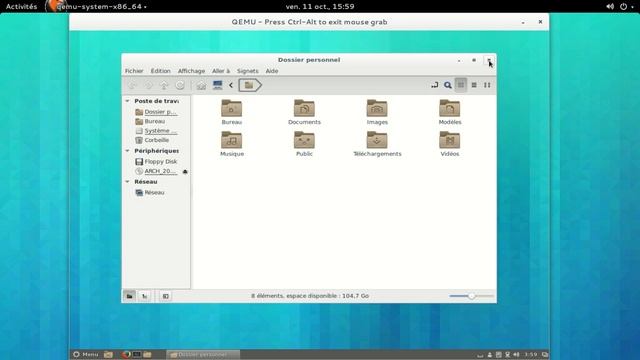Go back using the toolbar back arrow
The image size is (640, 360).
coord(132,85)
